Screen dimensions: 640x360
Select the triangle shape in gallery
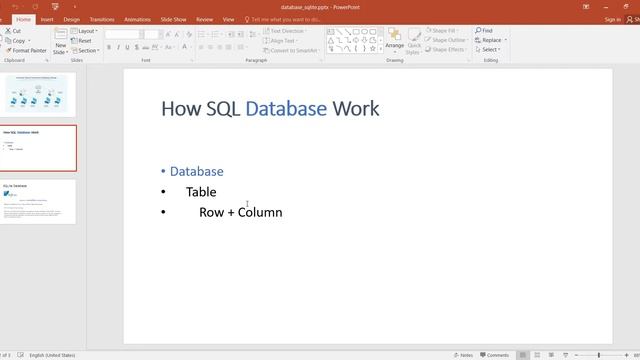[331, 40]
